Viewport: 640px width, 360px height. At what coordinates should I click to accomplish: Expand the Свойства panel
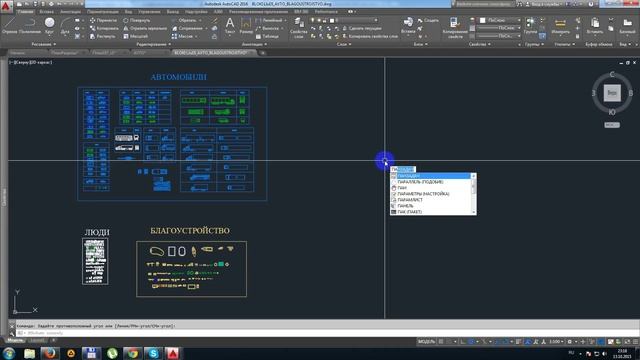point(480,44)
